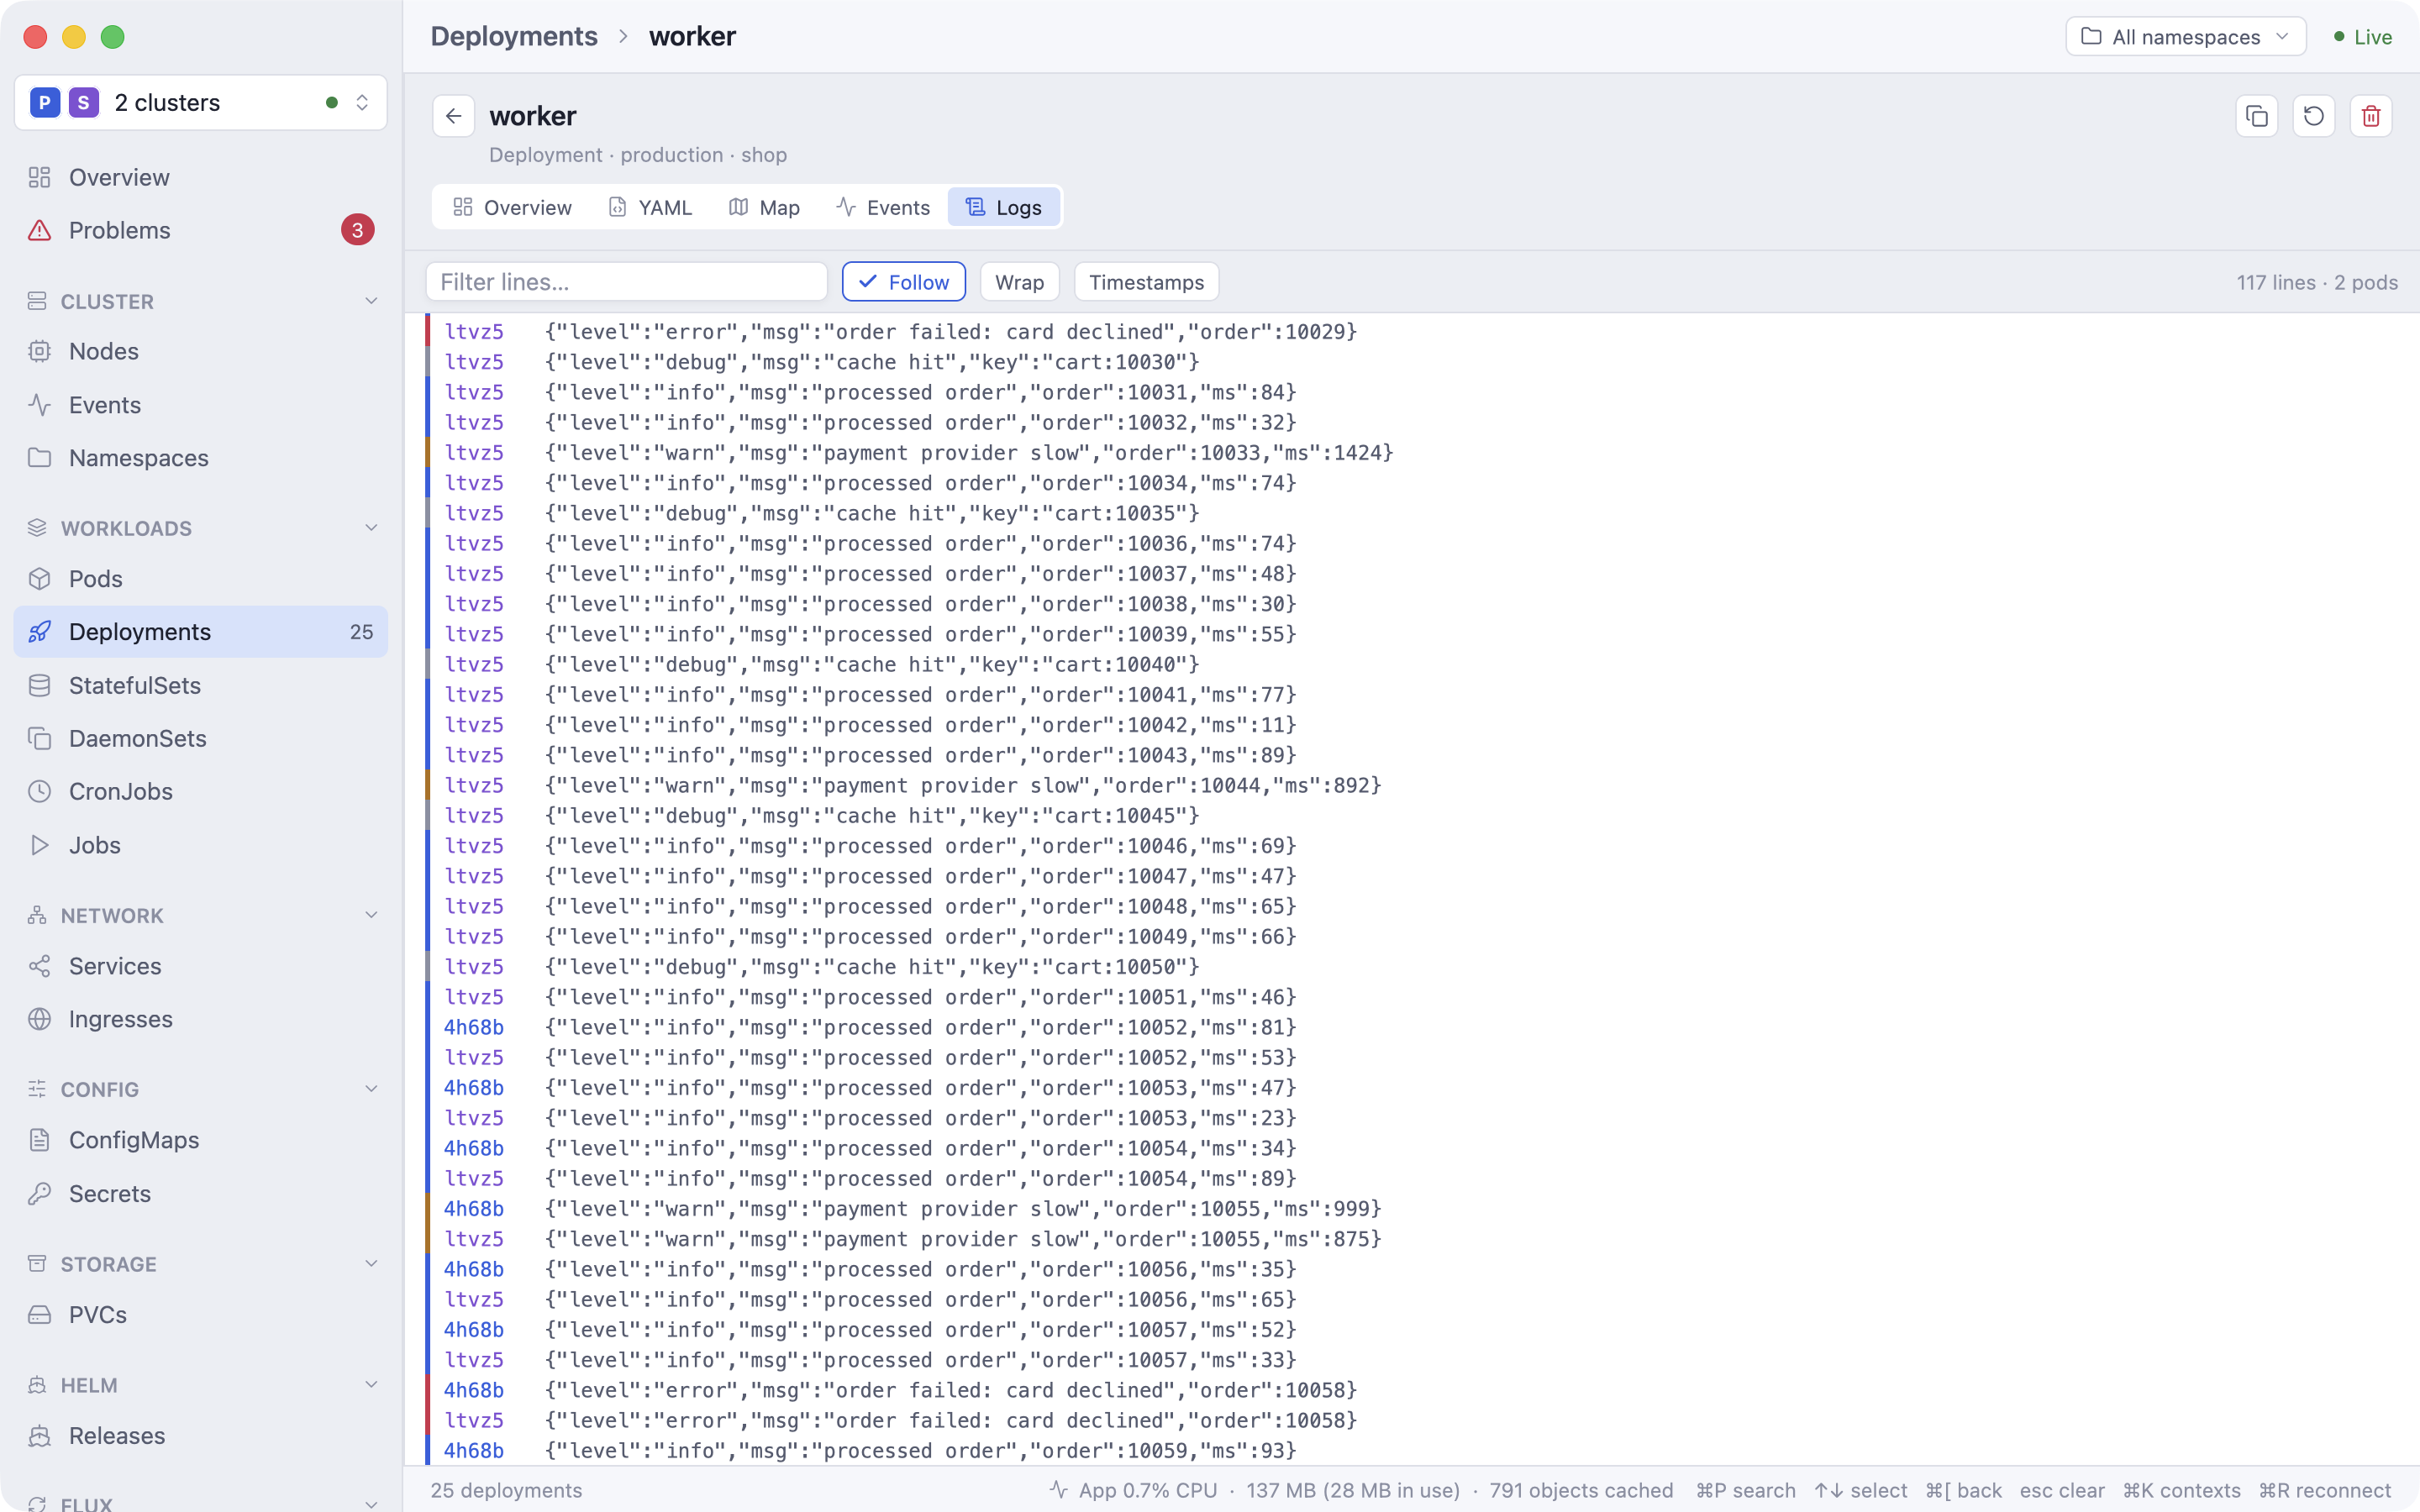Click the Live status indicator
Screen dimensions: 2420x1512
(2362, 37)
